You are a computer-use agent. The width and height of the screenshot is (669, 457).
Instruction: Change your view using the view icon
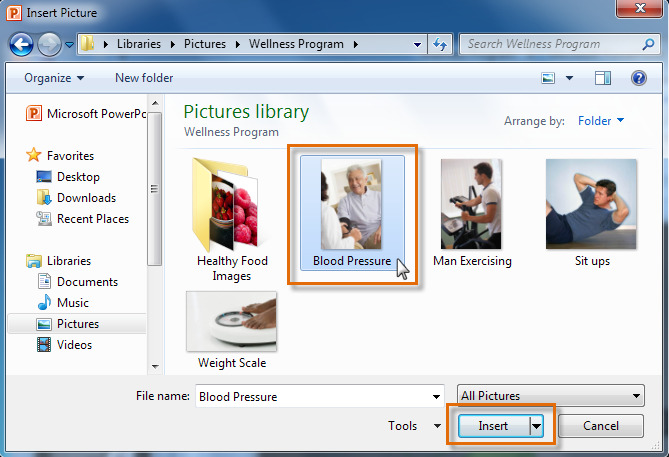click(x=548, y=78)
